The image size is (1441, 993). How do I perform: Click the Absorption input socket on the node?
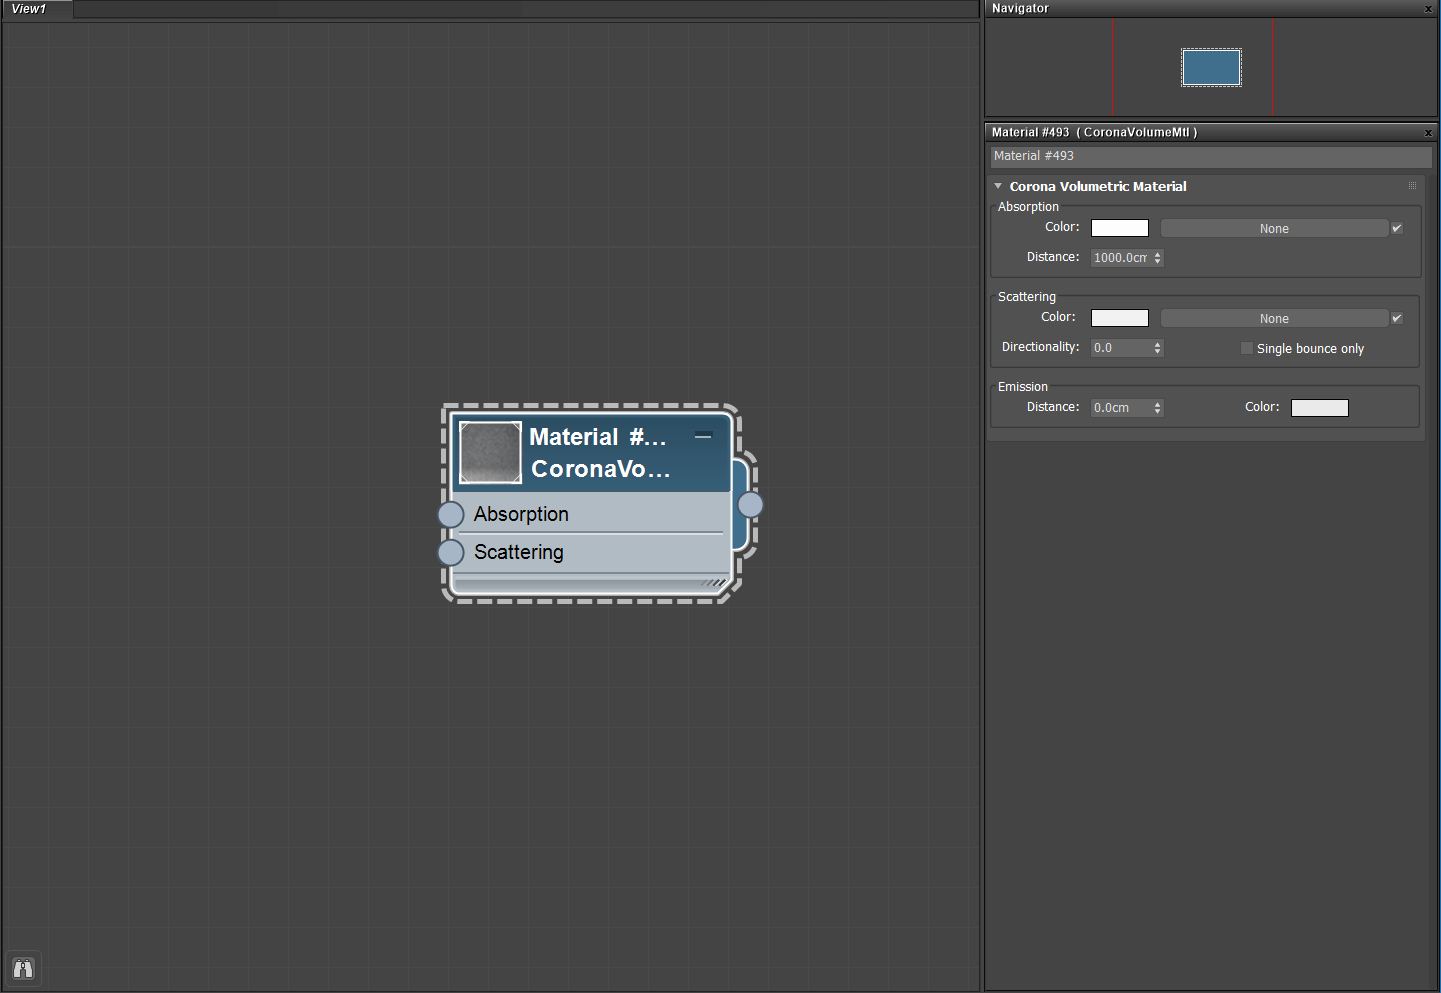451,514
